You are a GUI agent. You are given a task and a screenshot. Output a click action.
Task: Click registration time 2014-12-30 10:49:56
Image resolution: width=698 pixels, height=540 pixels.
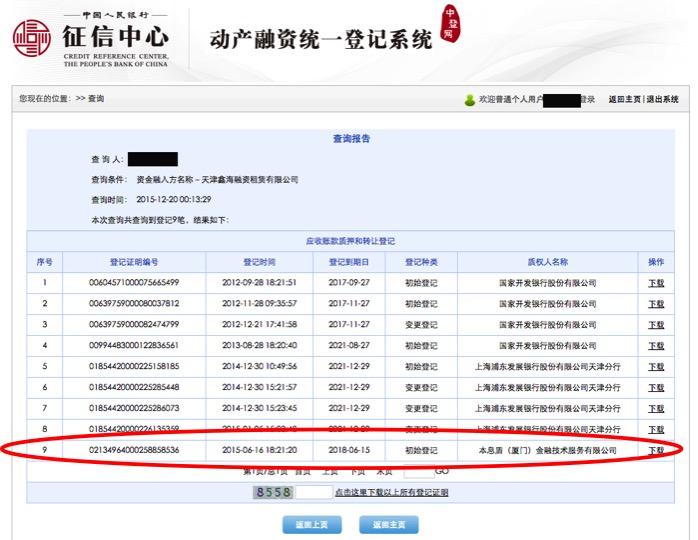[260, 366]
